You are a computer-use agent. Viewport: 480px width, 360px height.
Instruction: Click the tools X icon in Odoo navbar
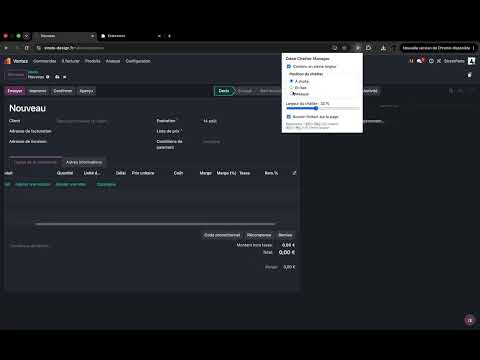[x=439, y=61]
